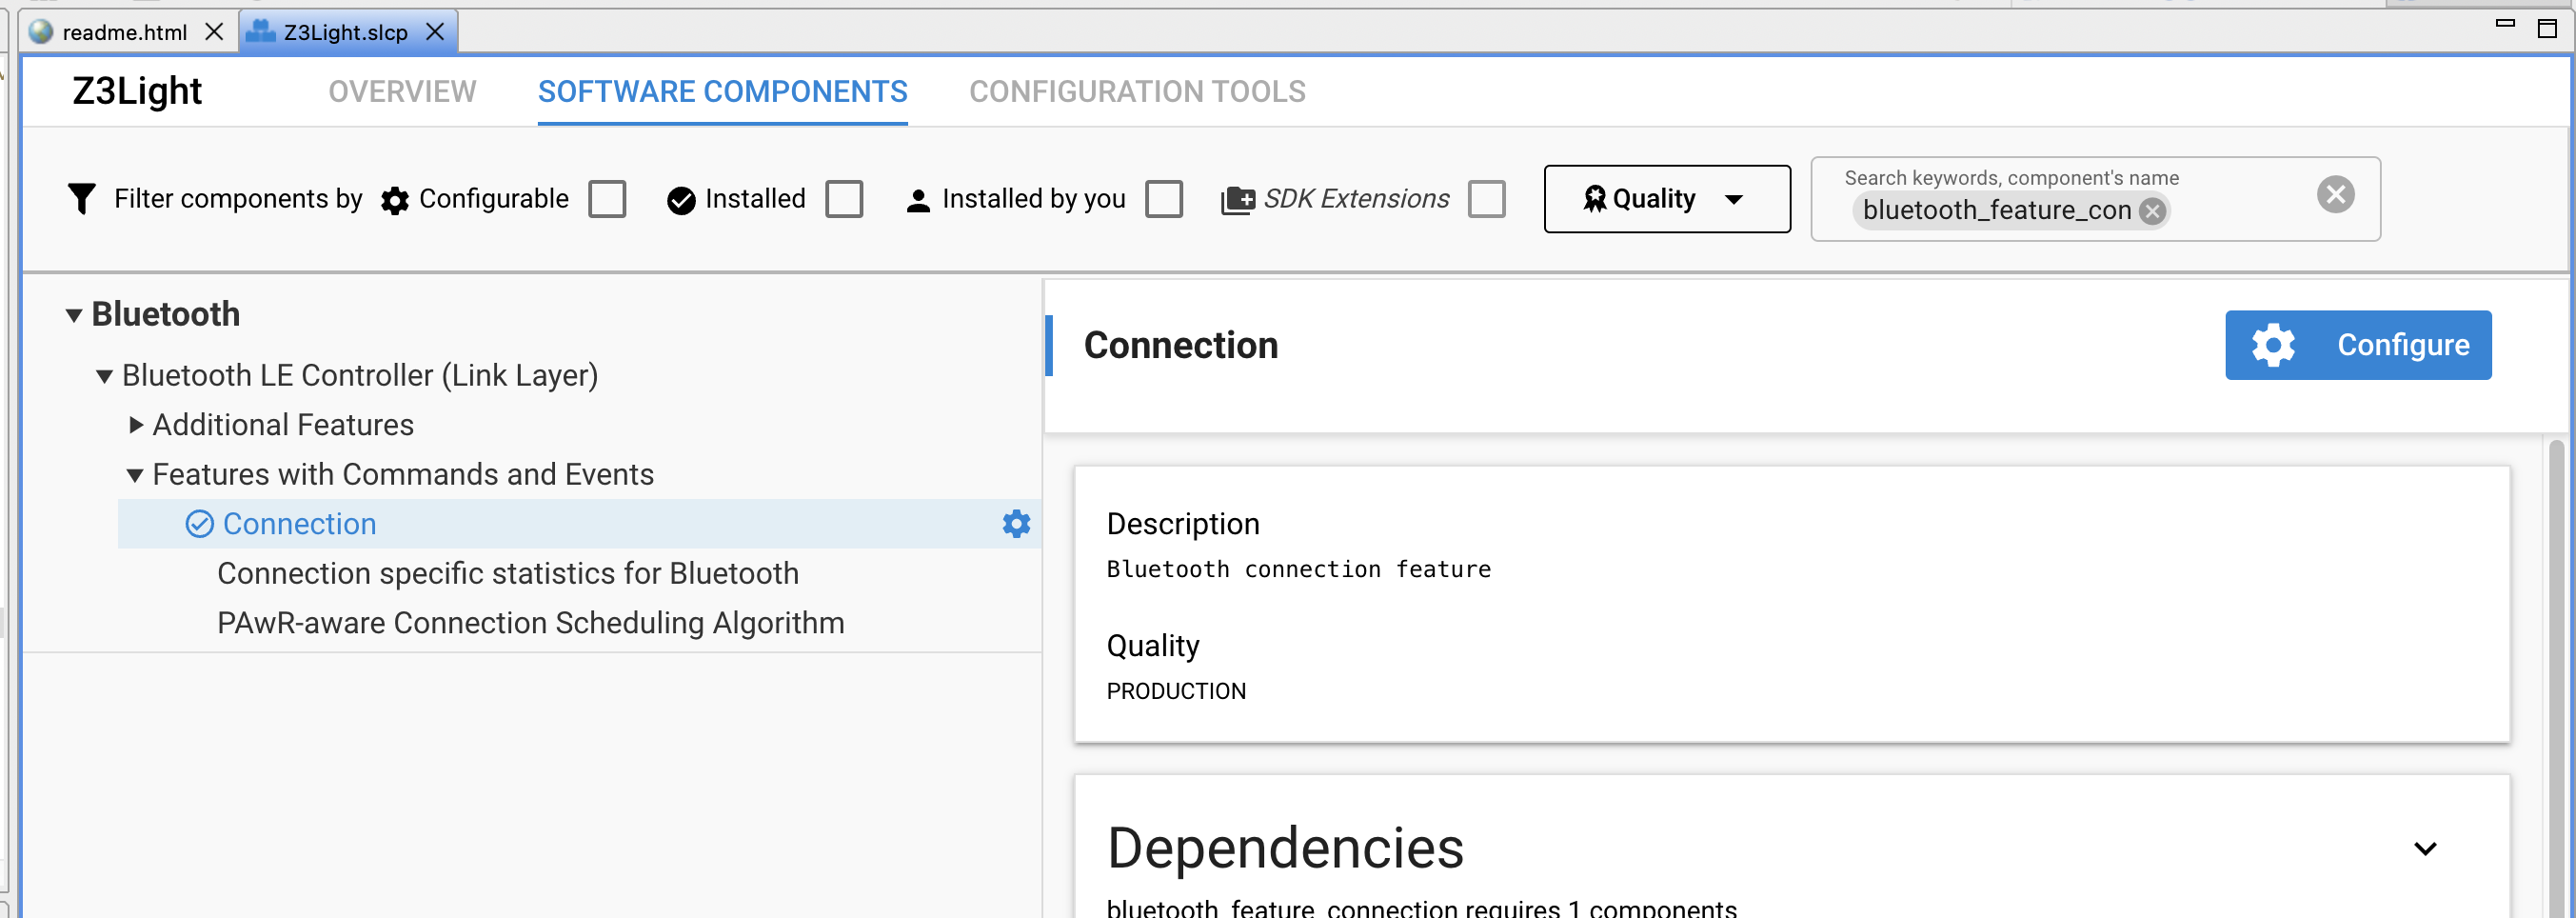Open the Quality dropdown
The image size is (2576, 918).
click(1667, 199)
